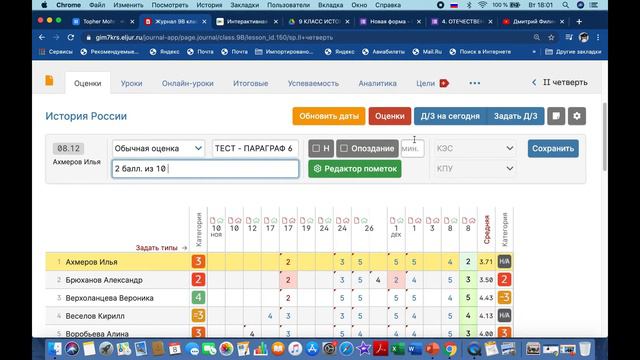Open the three-dots more menu
640x360 pixels.
pyautogui.click(x=474, y=83)
